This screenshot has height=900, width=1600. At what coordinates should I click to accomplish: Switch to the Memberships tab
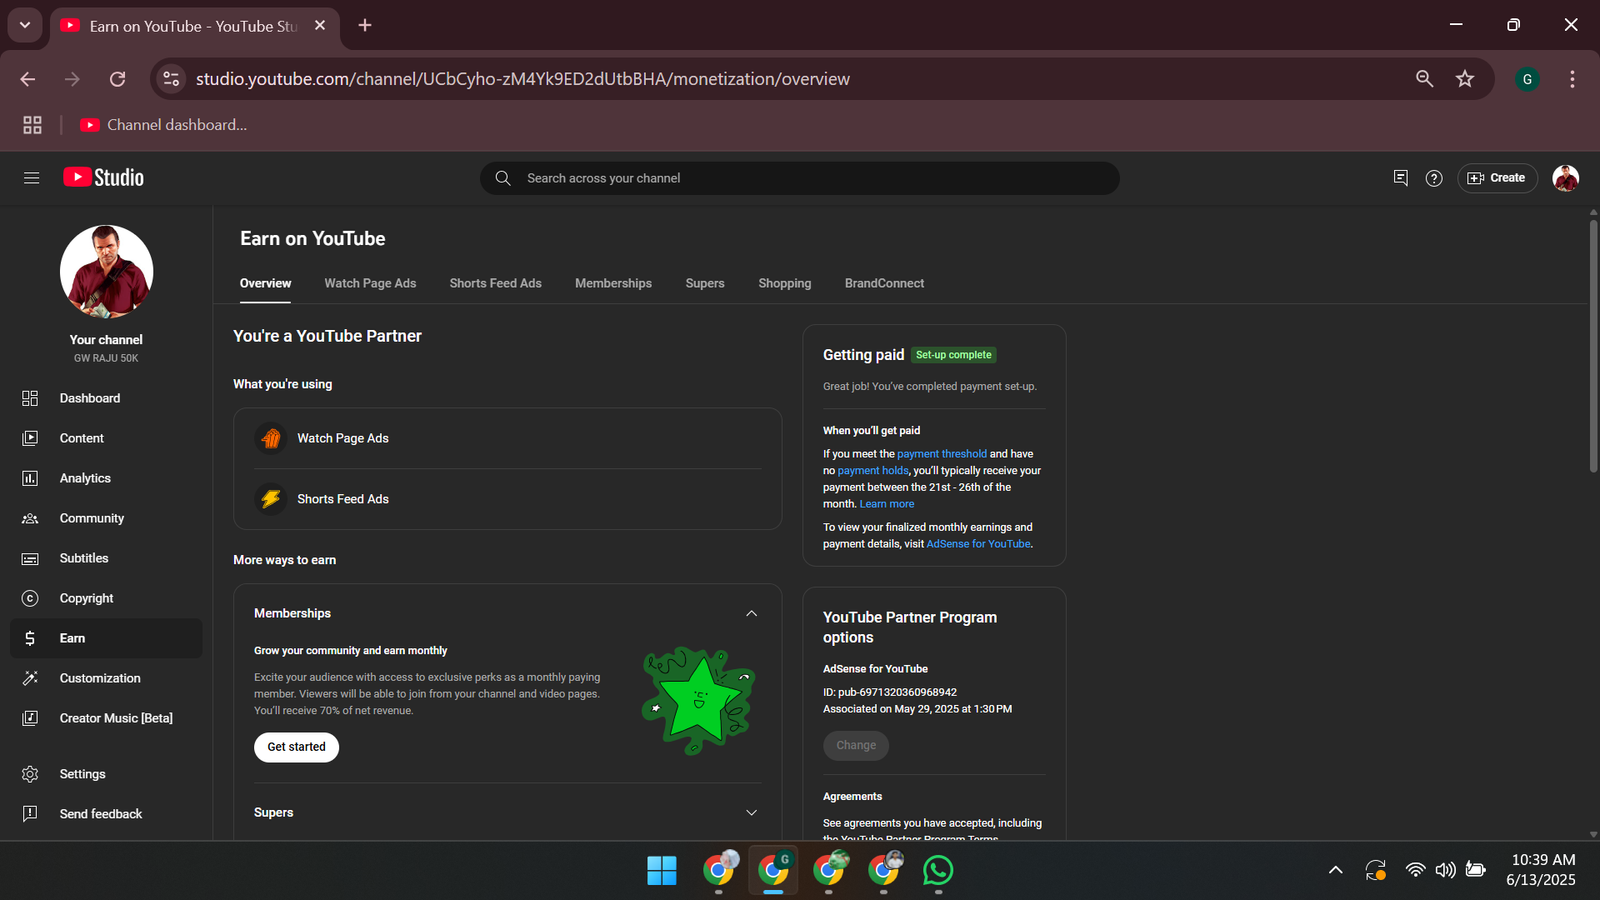pyautogui.click(x=613, y=283)
